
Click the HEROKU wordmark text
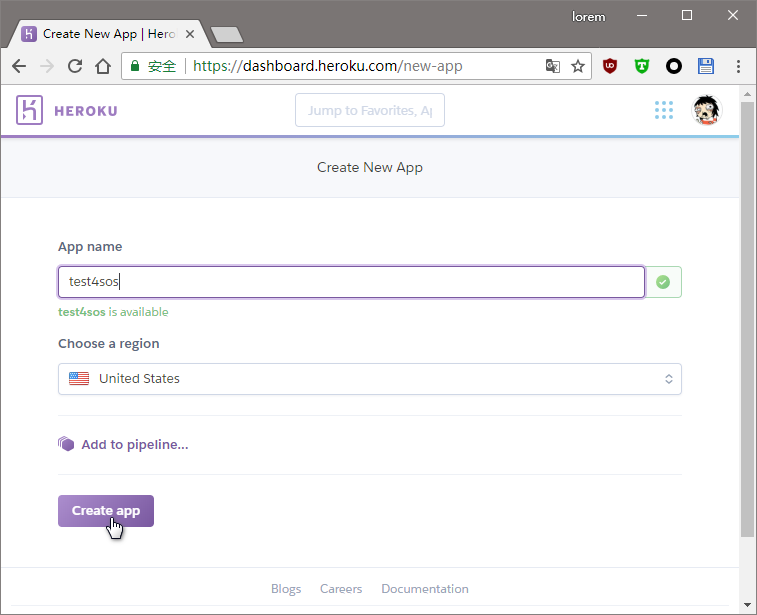(x=86, y=111)
